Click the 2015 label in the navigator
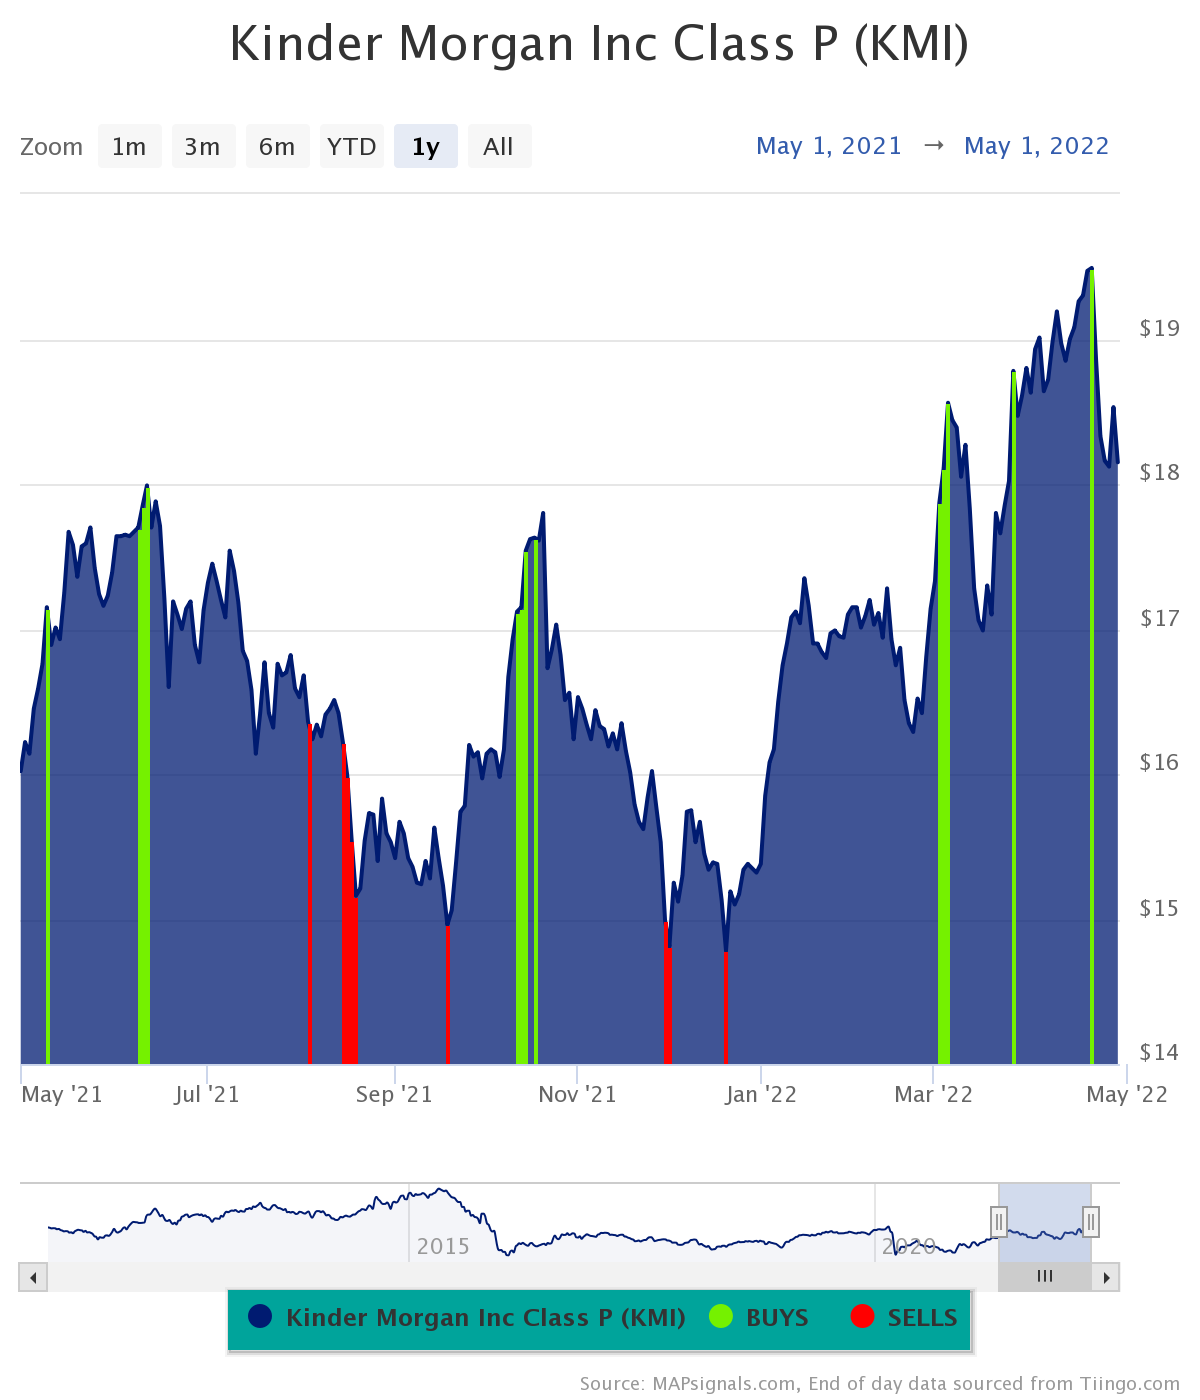 pyautogui.click(x=443, y=1246)
